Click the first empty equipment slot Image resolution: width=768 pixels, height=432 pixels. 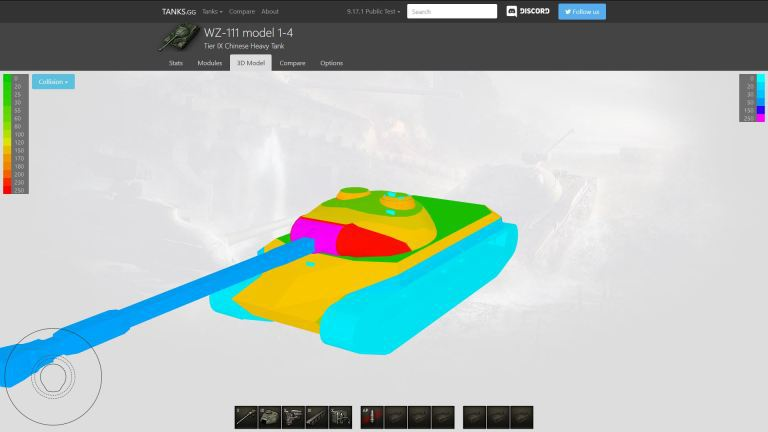click(474, 417)
